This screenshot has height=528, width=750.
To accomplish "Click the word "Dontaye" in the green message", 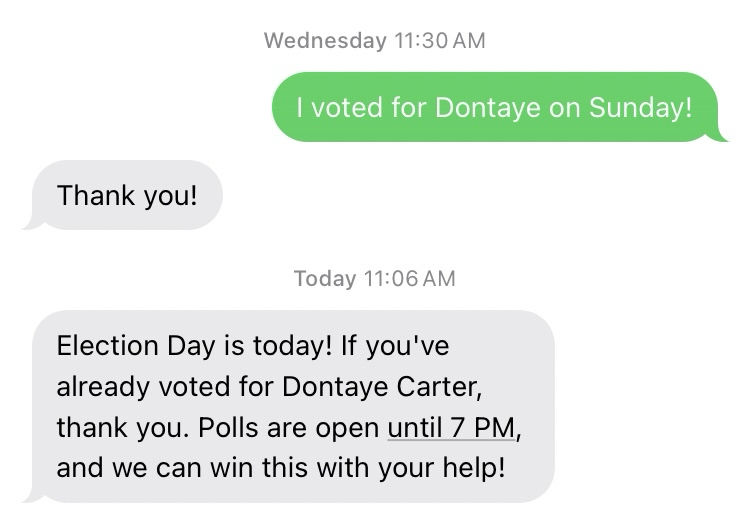I will point(488,107).
